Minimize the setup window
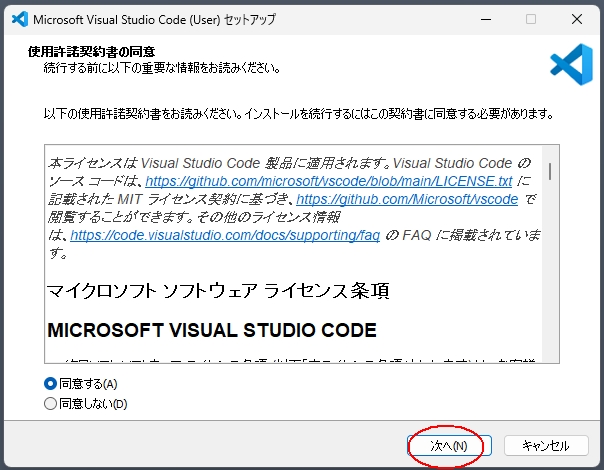This screenshot has height=470, width=604. [484, 19]
